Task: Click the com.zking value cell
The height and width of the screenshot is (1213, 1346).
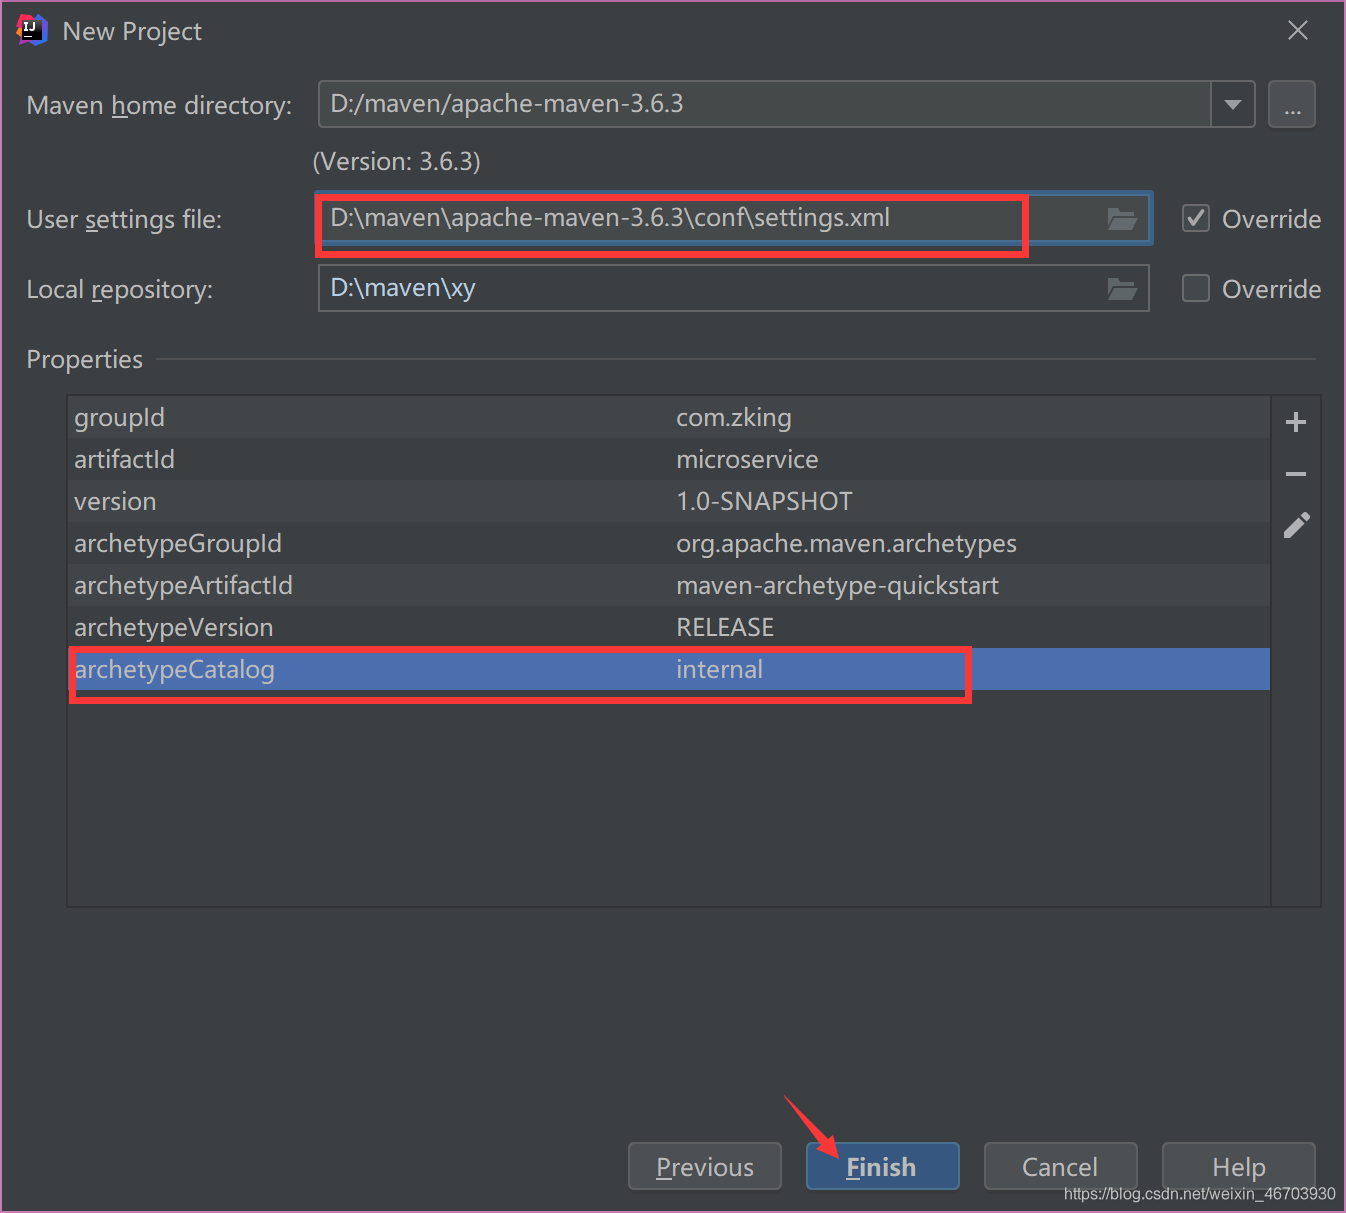Action: click(x=734, y=417)
